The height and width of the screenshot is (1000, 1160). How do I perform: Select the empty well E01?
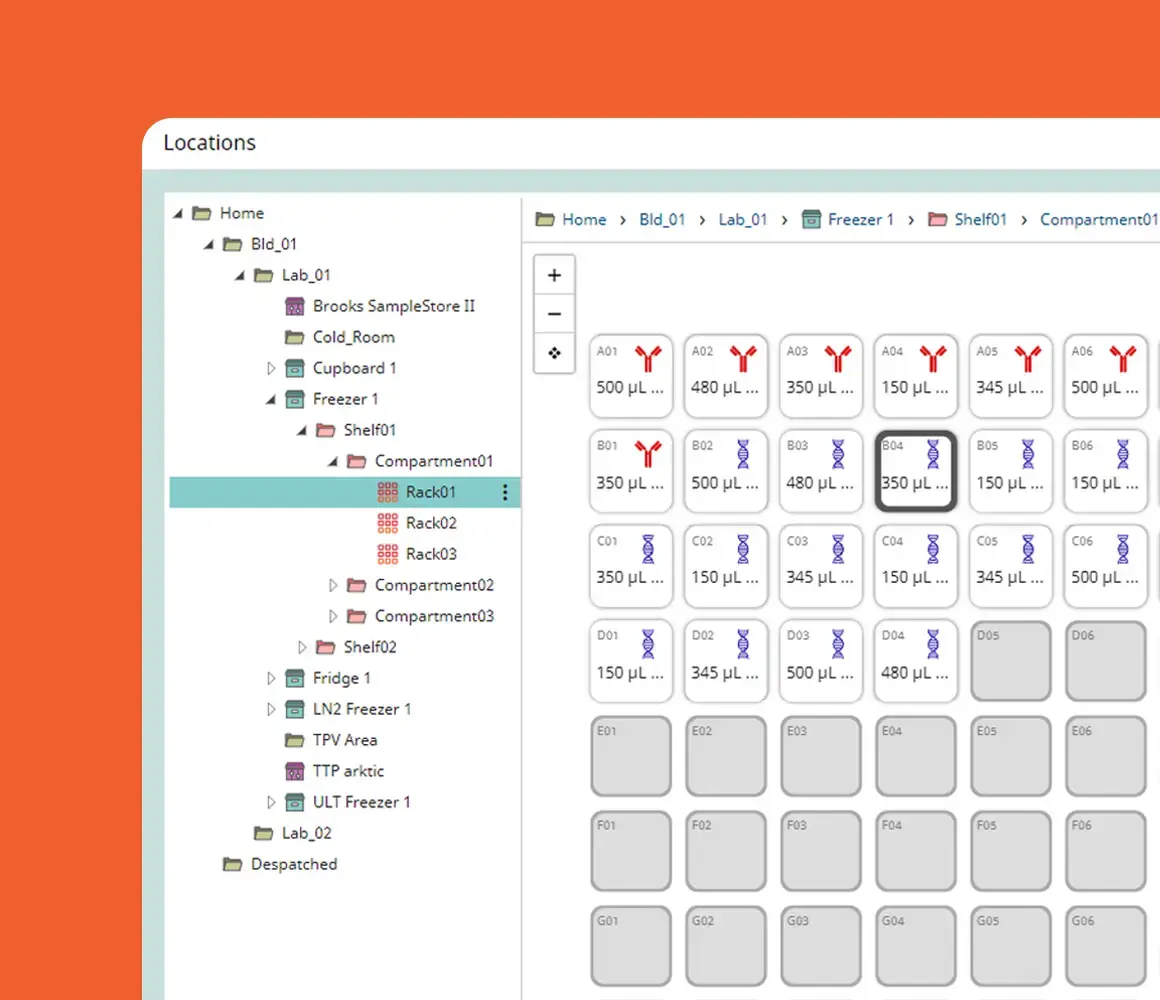pos(631,756)
